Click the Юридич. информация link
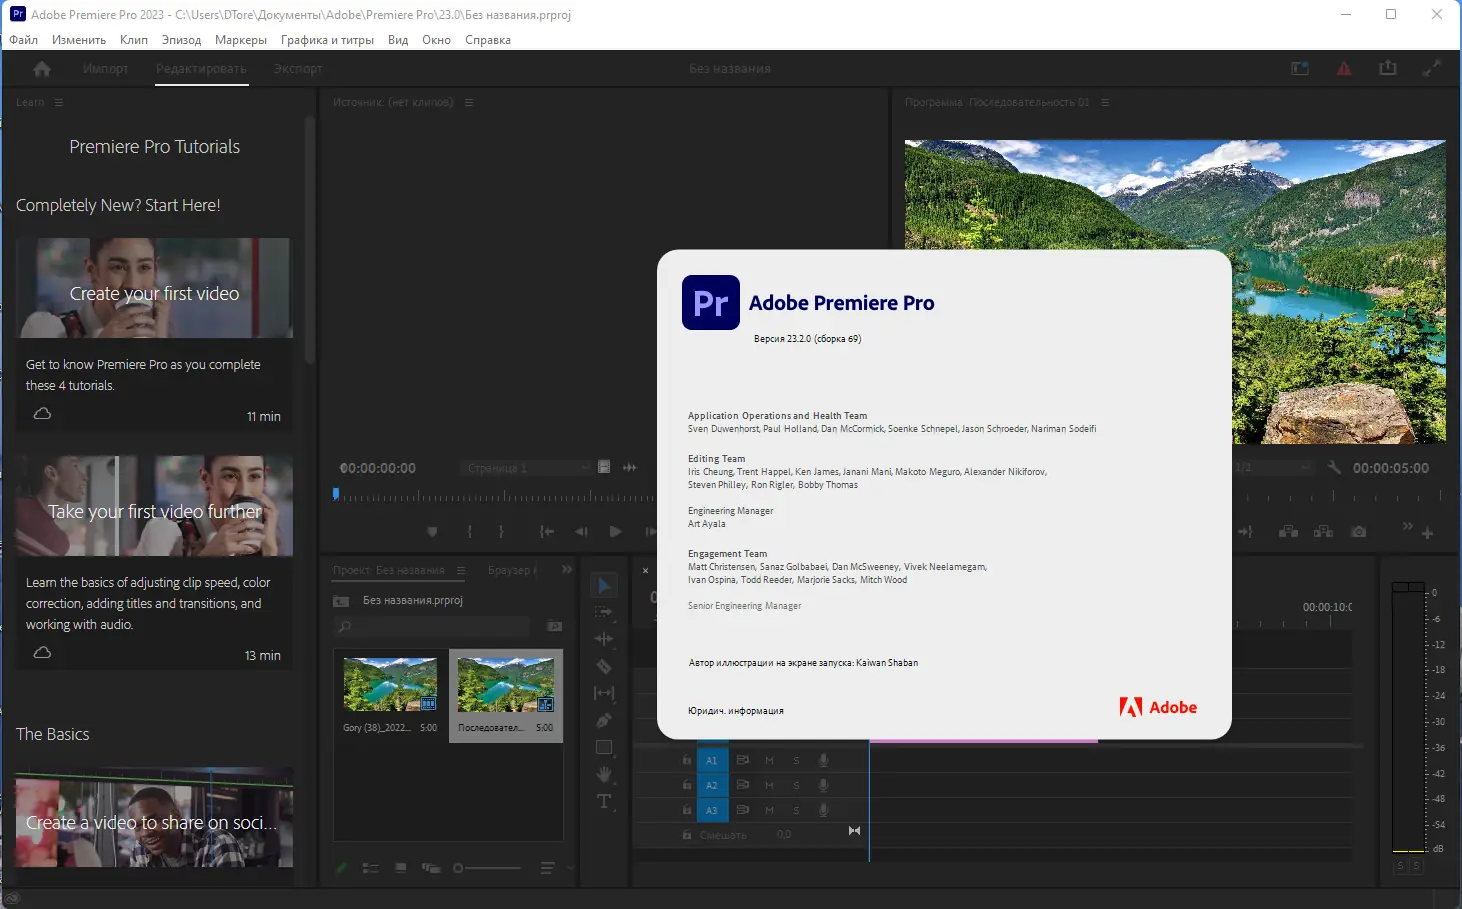 (x=734, y=710)
